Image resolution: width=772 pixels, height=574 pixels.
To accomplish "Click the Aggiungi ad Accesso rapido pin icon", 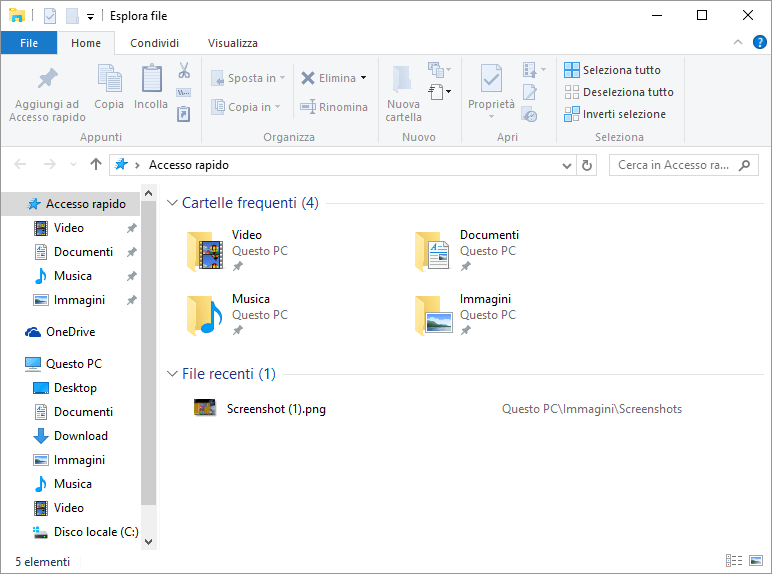I will (x=46, y=79).
